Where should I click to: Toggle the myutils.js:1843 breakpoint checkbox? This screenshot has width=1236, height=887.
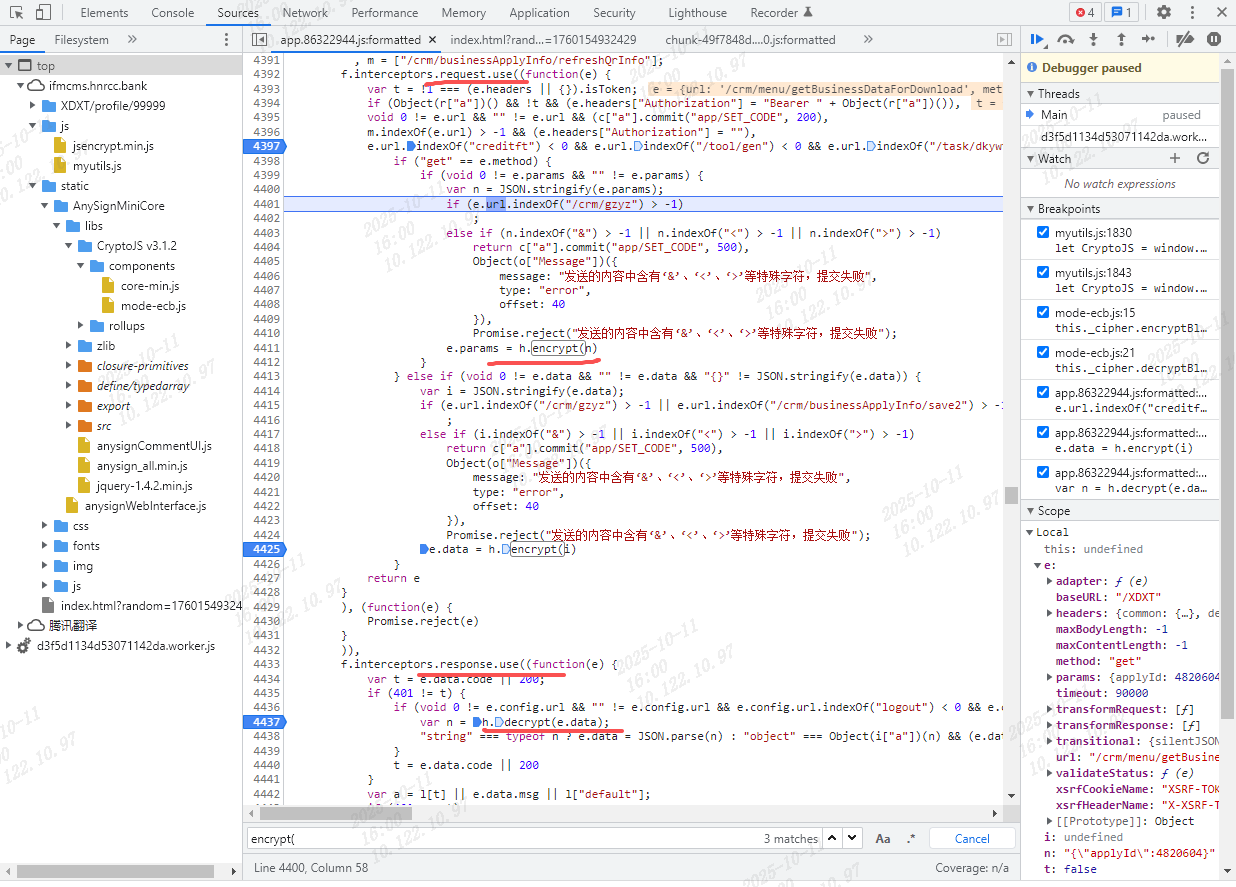(x=1044, y=272)
